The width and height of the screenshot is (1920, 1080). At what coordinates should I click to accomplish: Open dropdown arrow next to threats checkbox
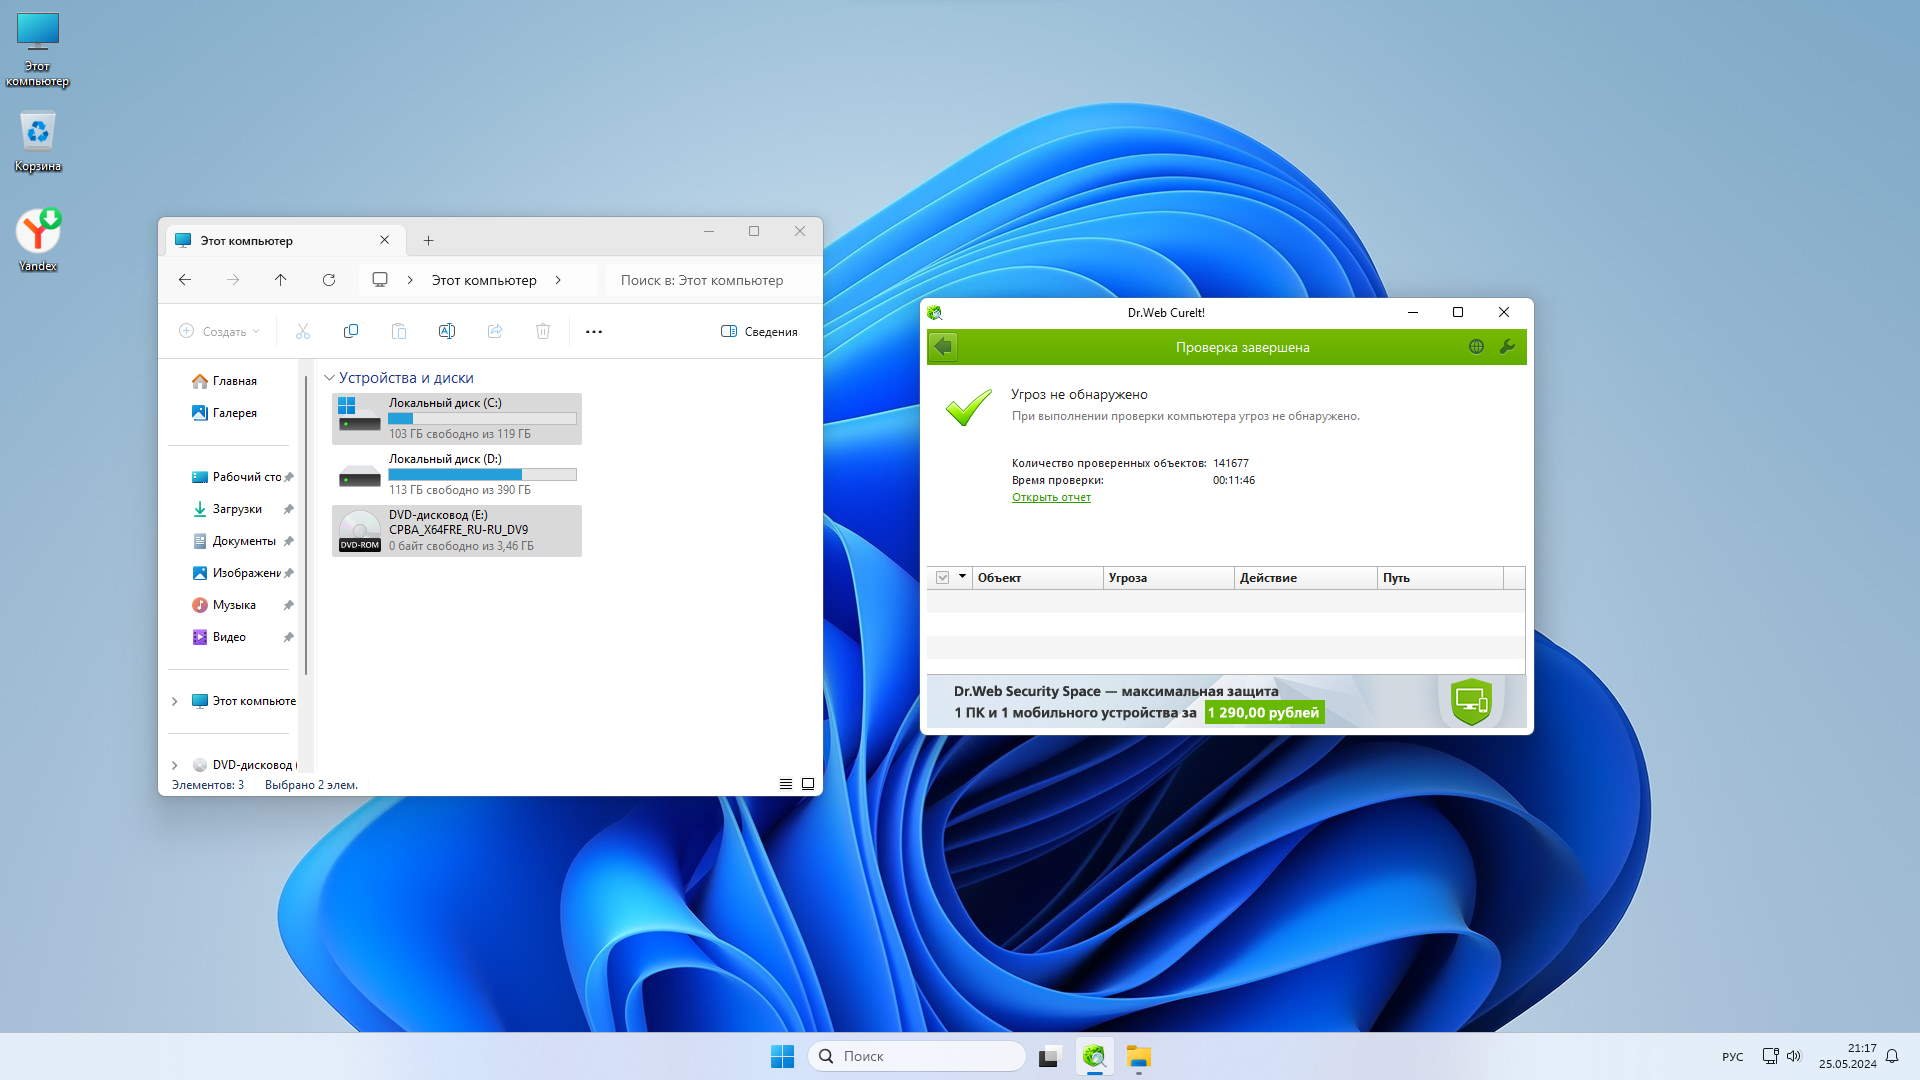pos(962,577)
